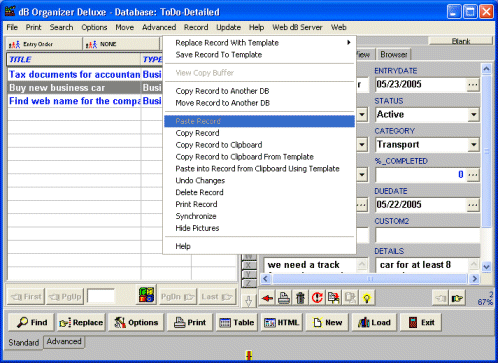Select Save Record To Template

click(259, 55)
